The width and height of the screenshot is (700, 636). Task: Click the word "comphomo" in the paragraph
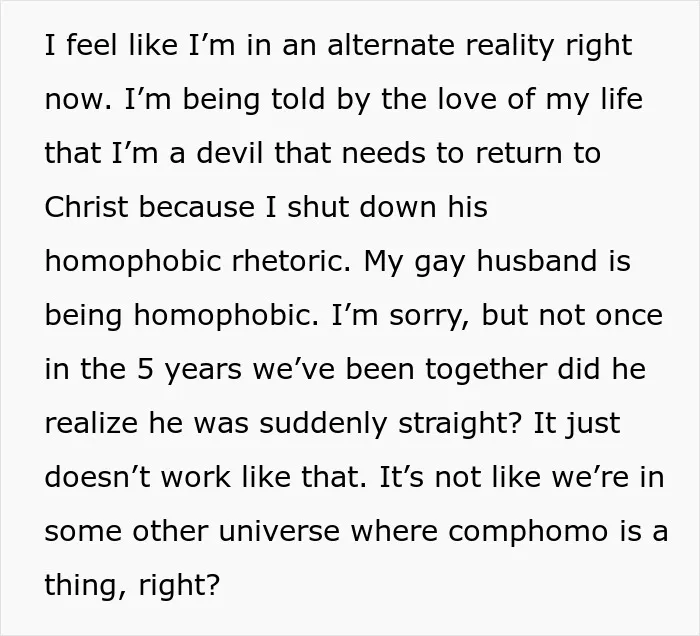point(528,533)
